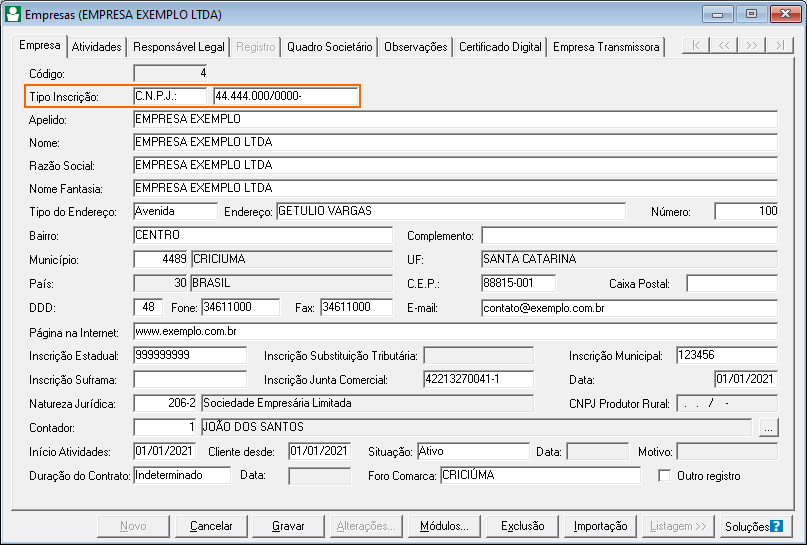
Task: Go to first record navigation arrow
Action: click(696, 46)
